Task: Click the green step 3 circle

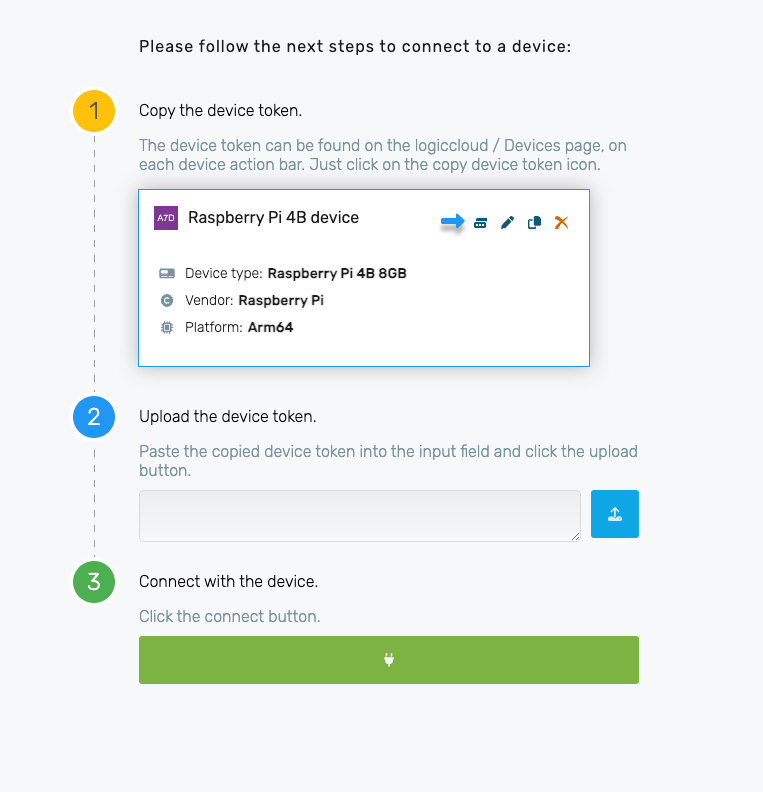Action: click(x=94, y=582)
